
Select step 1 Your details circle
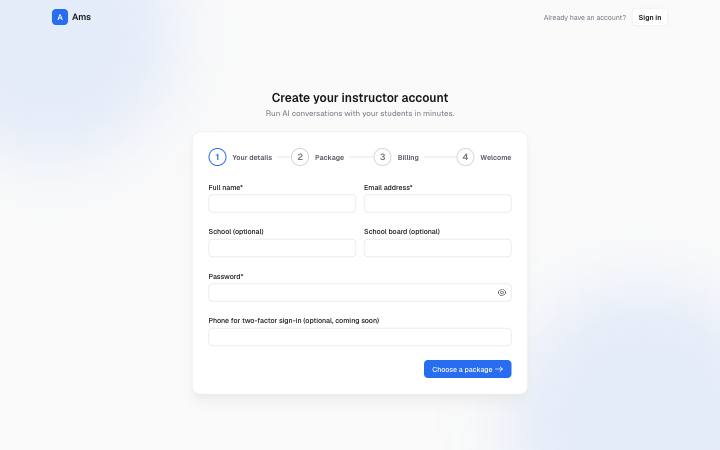[x=217, y=157]
